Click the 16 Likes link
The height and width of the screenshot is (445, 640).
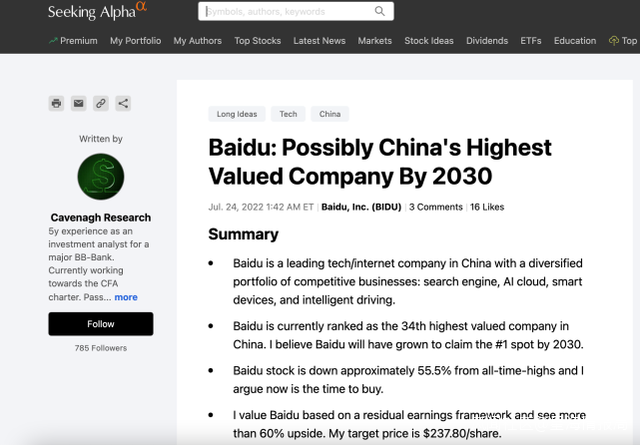pyautogui.click(x=487, y=207)
